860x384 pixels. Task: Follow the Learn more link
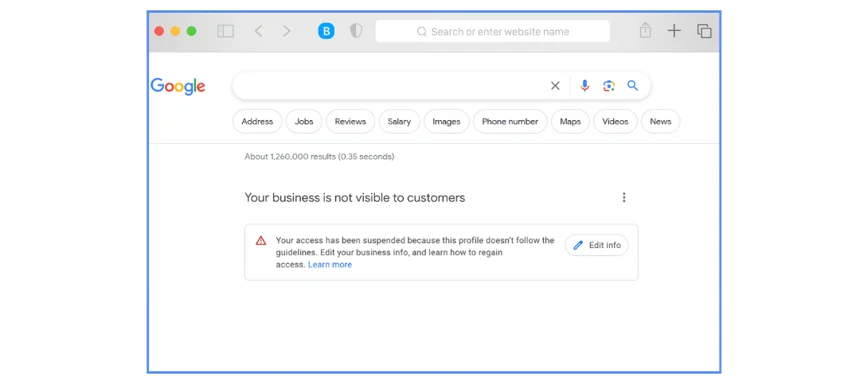(x=330, y=264)
